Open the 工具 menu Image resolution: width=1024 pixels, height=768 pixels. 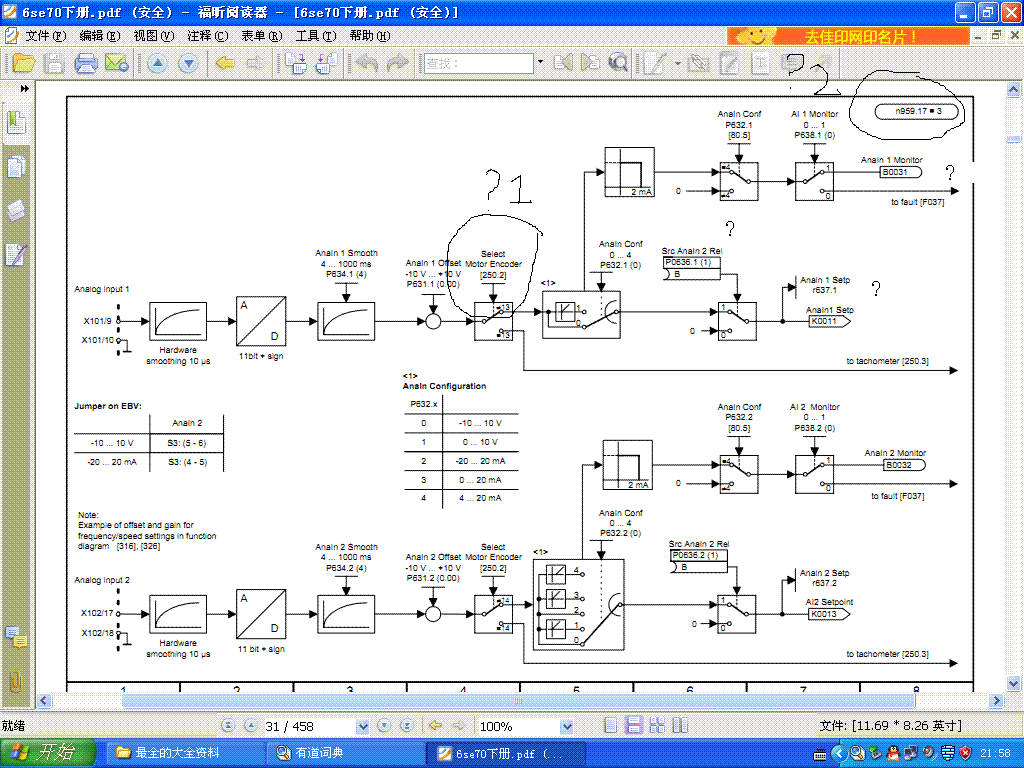pyautogui.click(x=315, y=36)
